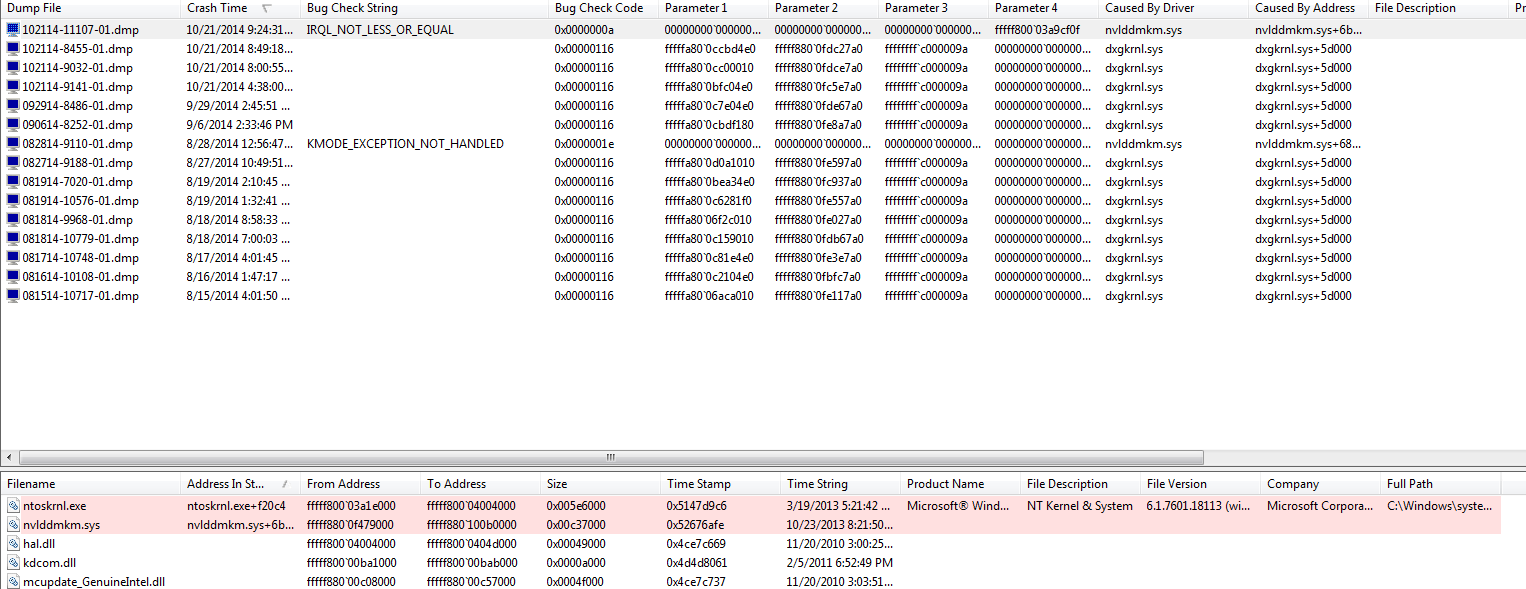
Task: Select the hal.dll file icon
Action: point(13,544)
